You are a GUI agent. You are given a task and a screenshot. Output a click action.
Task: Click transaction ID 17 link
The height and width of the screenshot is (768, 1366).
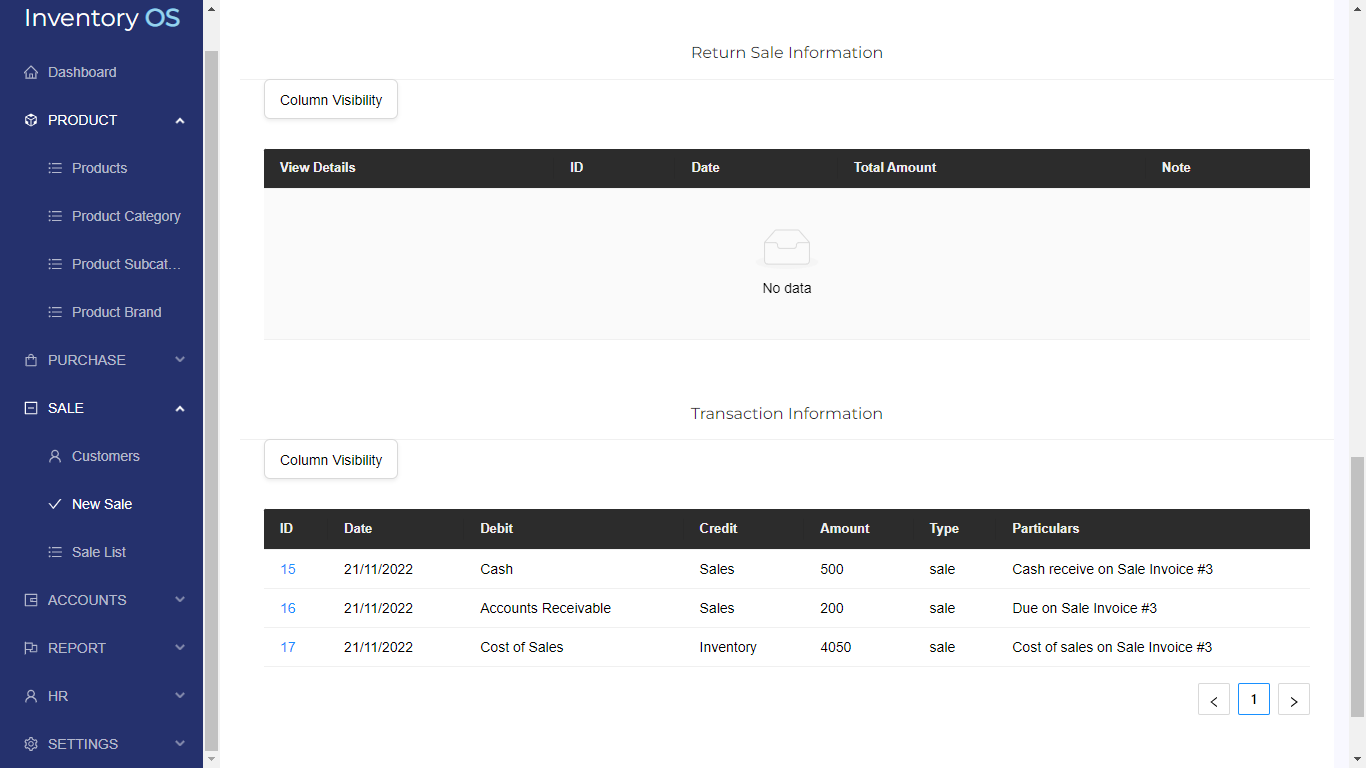coord(288,647)
